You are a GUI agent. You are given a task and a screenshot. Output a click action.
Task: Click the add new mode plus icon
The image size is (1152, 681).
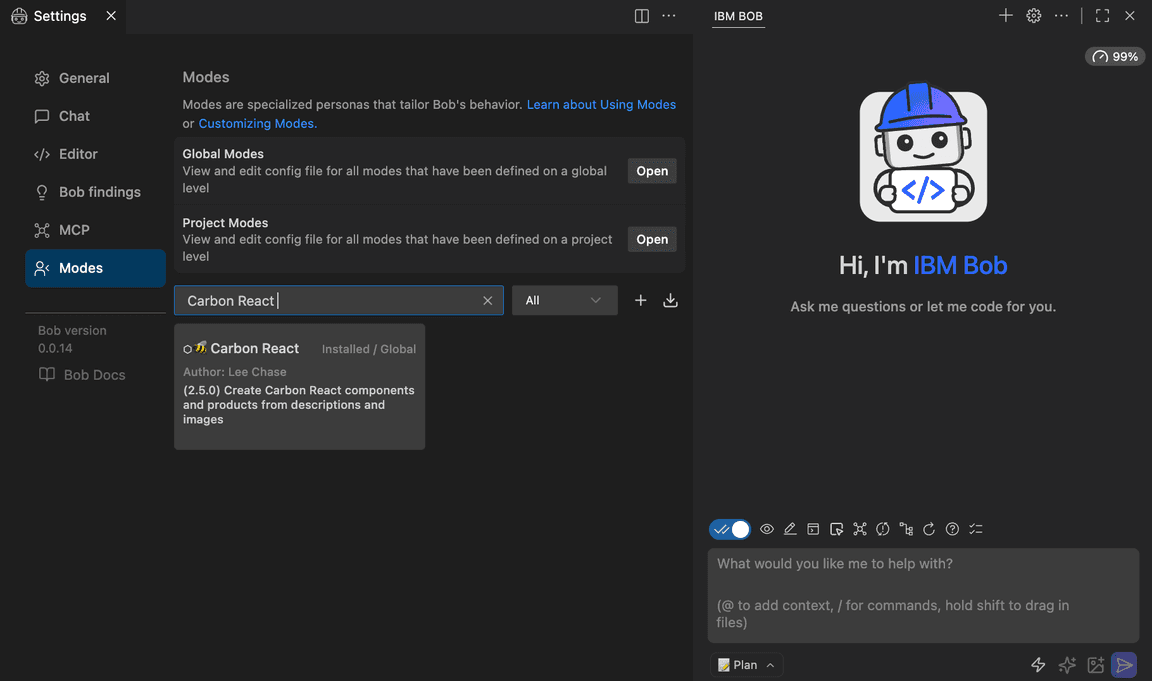click(x=640, y=299)
